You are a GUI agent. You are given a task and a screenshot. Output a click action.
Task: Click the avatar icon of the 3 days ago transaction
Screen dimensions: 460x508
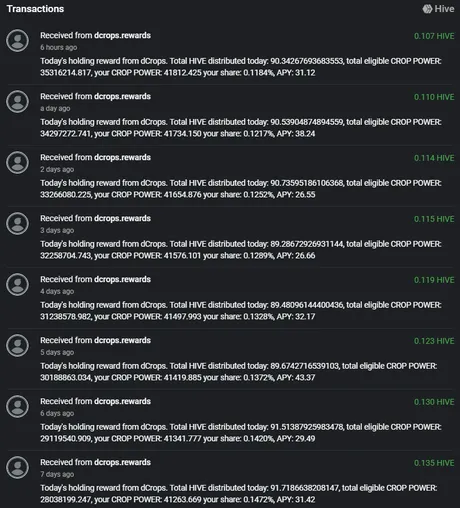coord(18,224)
